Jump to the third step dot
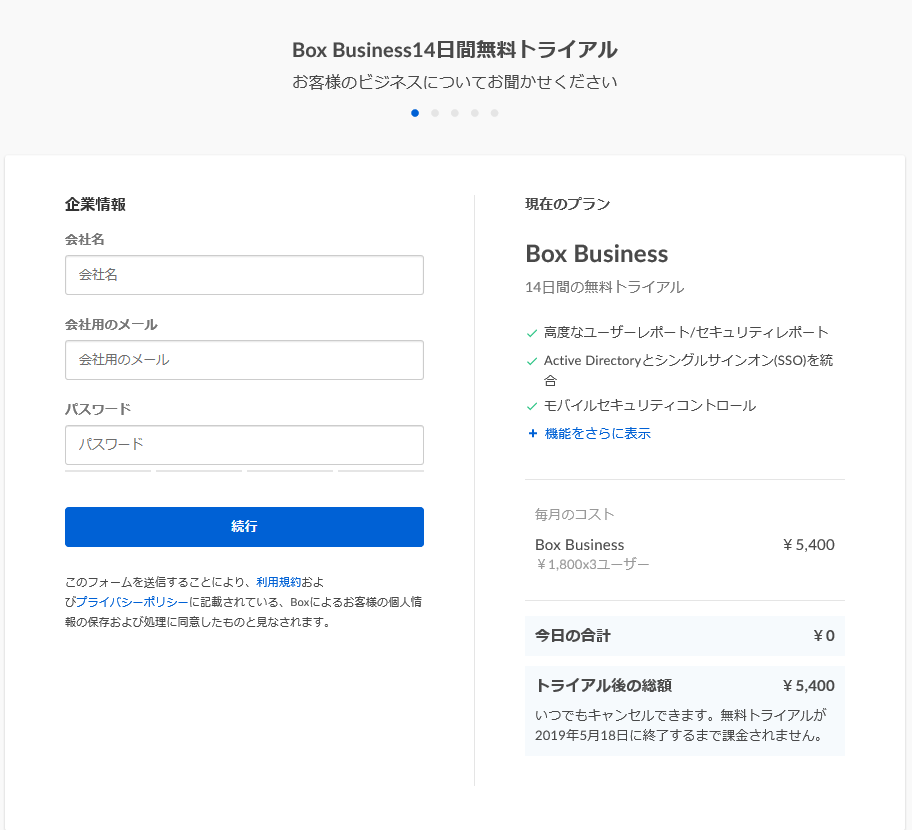Screen dimensions: 912x830 [455, 113]
